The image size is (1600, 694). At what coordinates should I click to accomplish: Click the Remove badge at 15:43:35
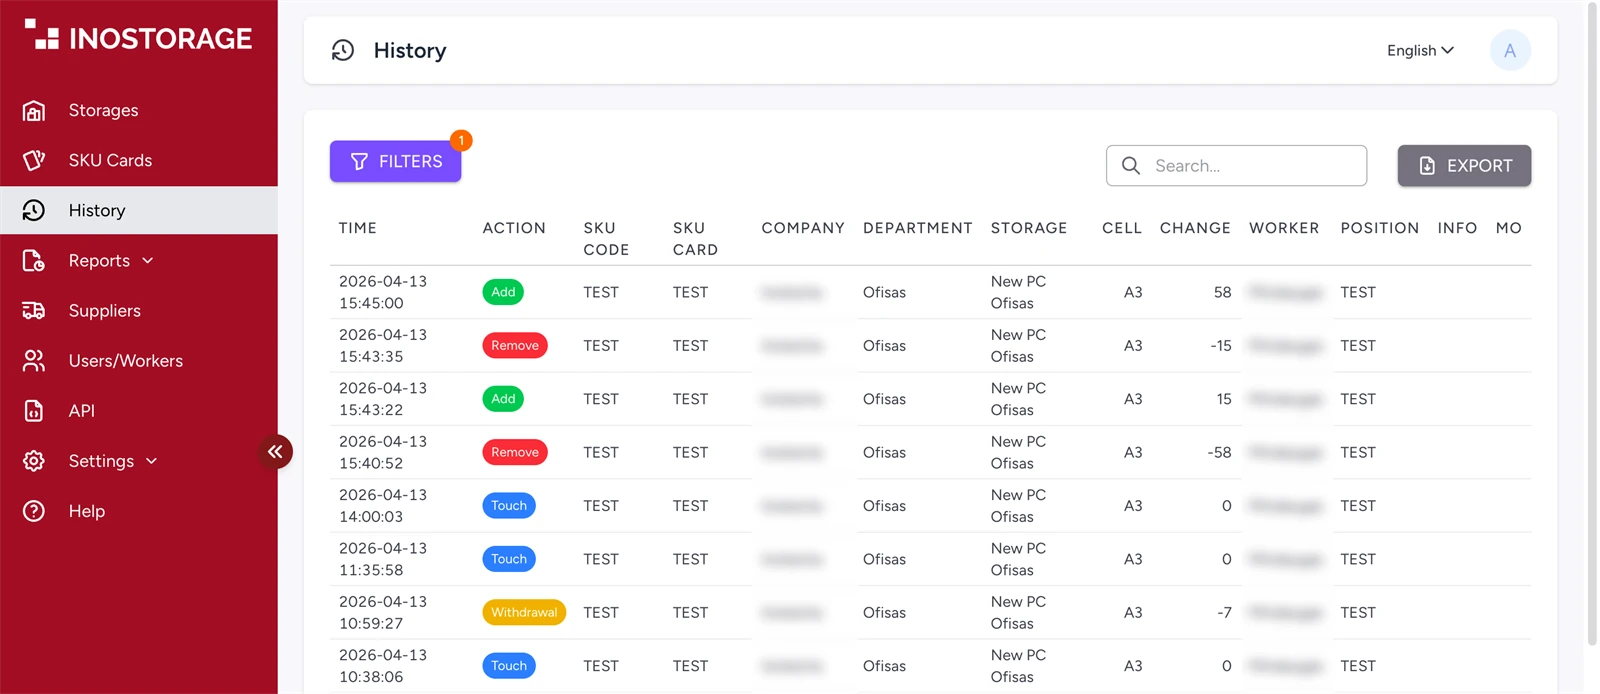tap(515, 346)
